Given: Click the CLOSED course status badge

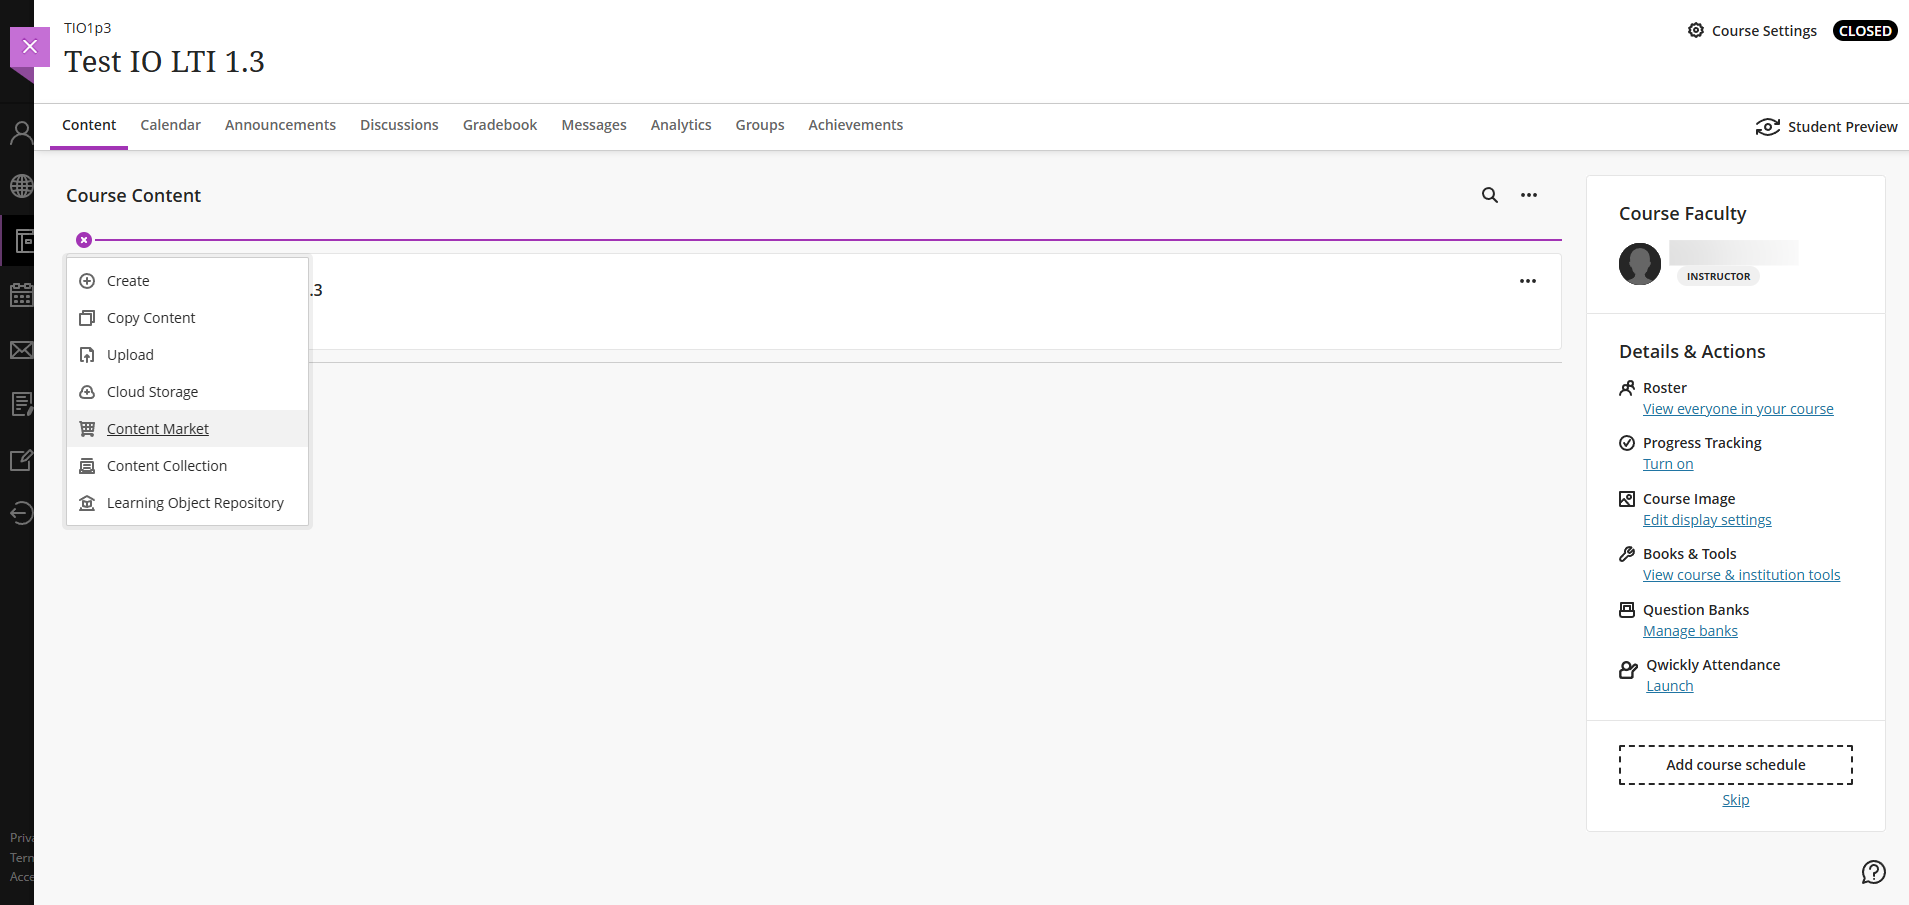Looking at the screenshot, I should 1865,30.
